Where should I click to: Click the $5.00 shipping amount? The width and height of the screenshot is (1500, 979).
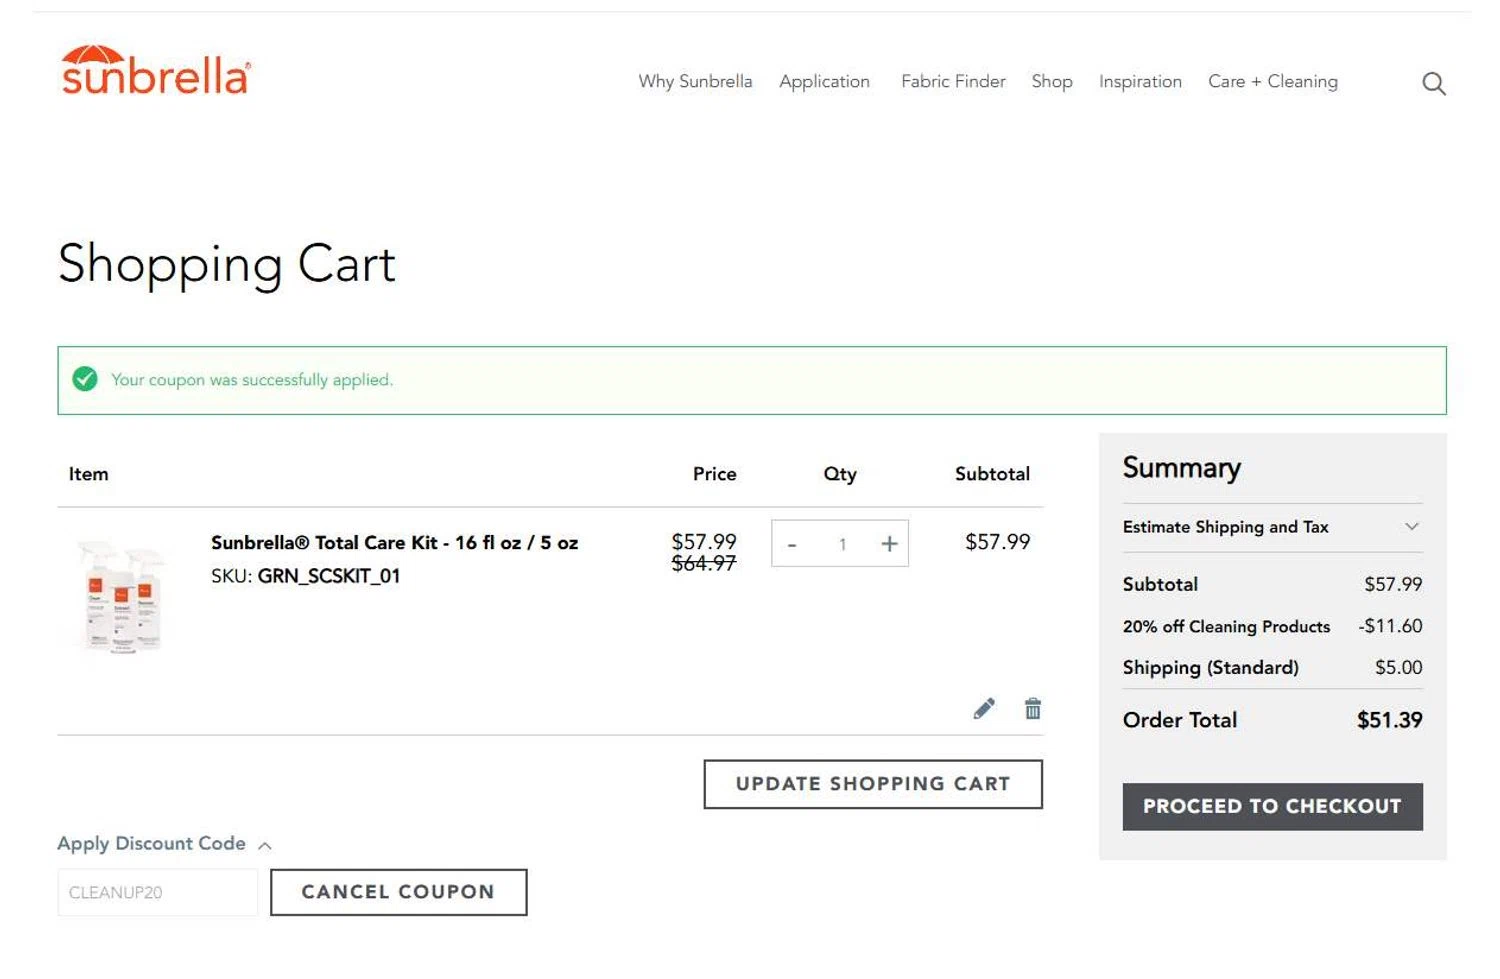coord(1398,667)
